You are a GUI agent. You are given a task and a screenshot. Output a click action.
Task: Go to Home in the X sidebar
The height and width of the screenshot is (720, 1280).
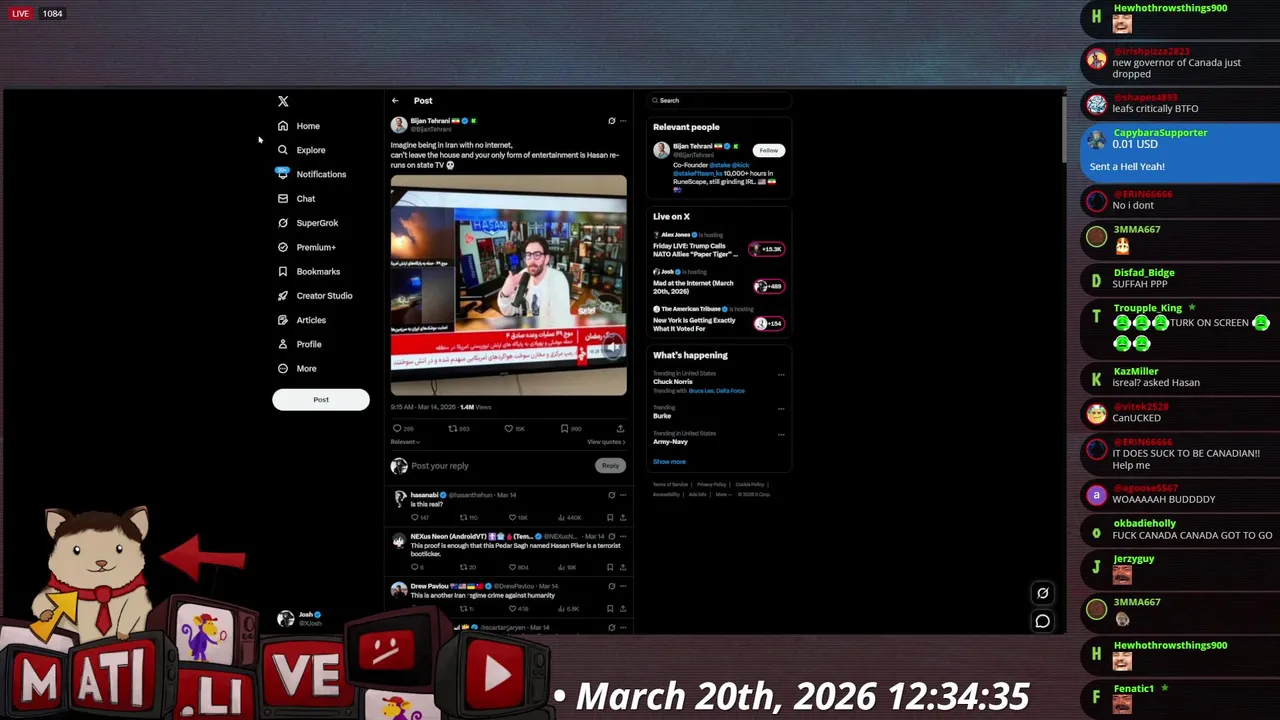click(x=299, y=126)
